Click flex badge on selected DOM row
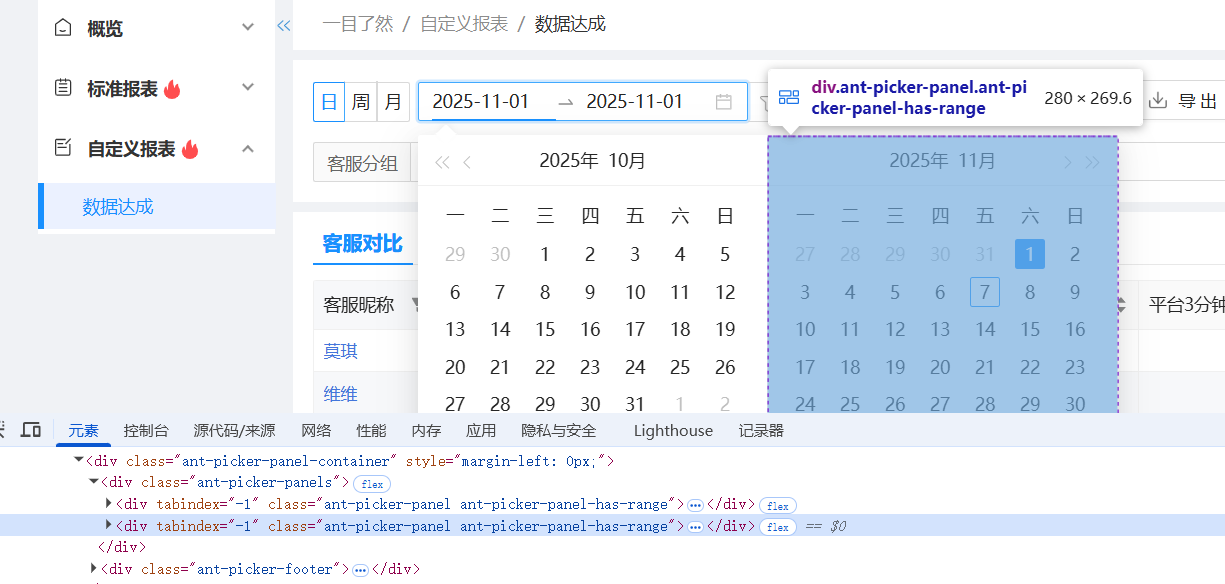Screen dimensions: 1225x584 pos(778,527)
